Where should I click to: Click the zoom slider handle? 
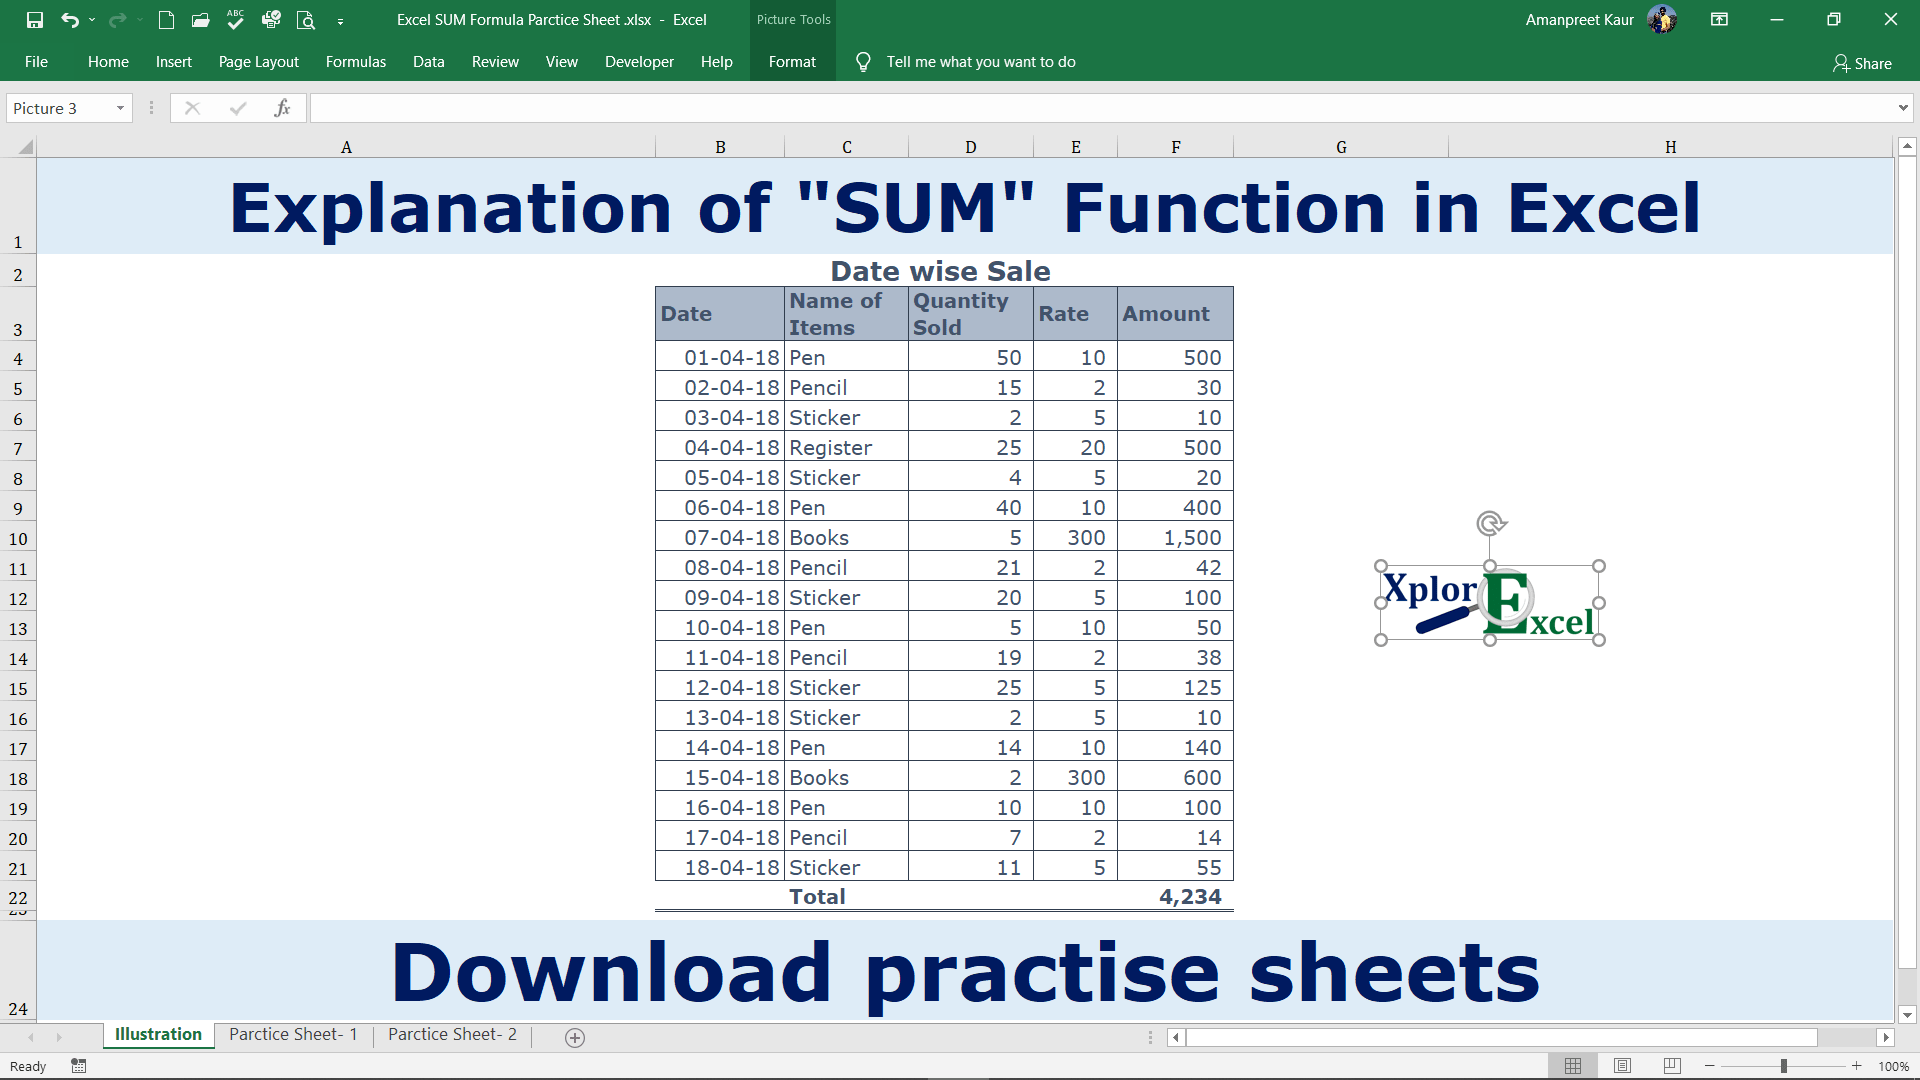[1783, 1066]
